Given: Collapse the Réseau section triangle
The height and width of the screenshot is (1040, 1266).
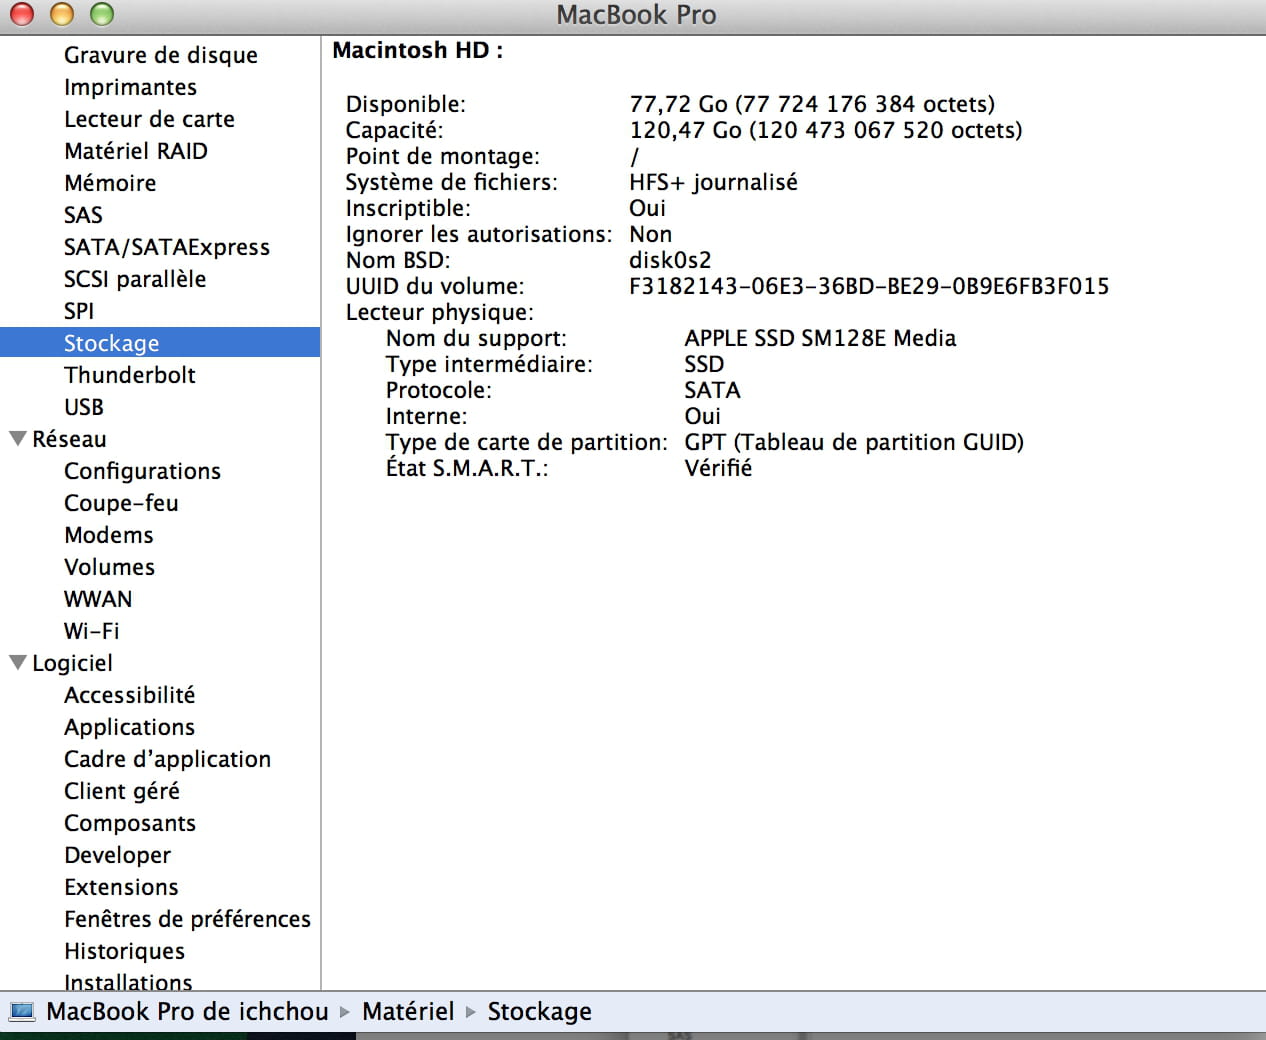Looking at the screenshot, I should point(17,439).
